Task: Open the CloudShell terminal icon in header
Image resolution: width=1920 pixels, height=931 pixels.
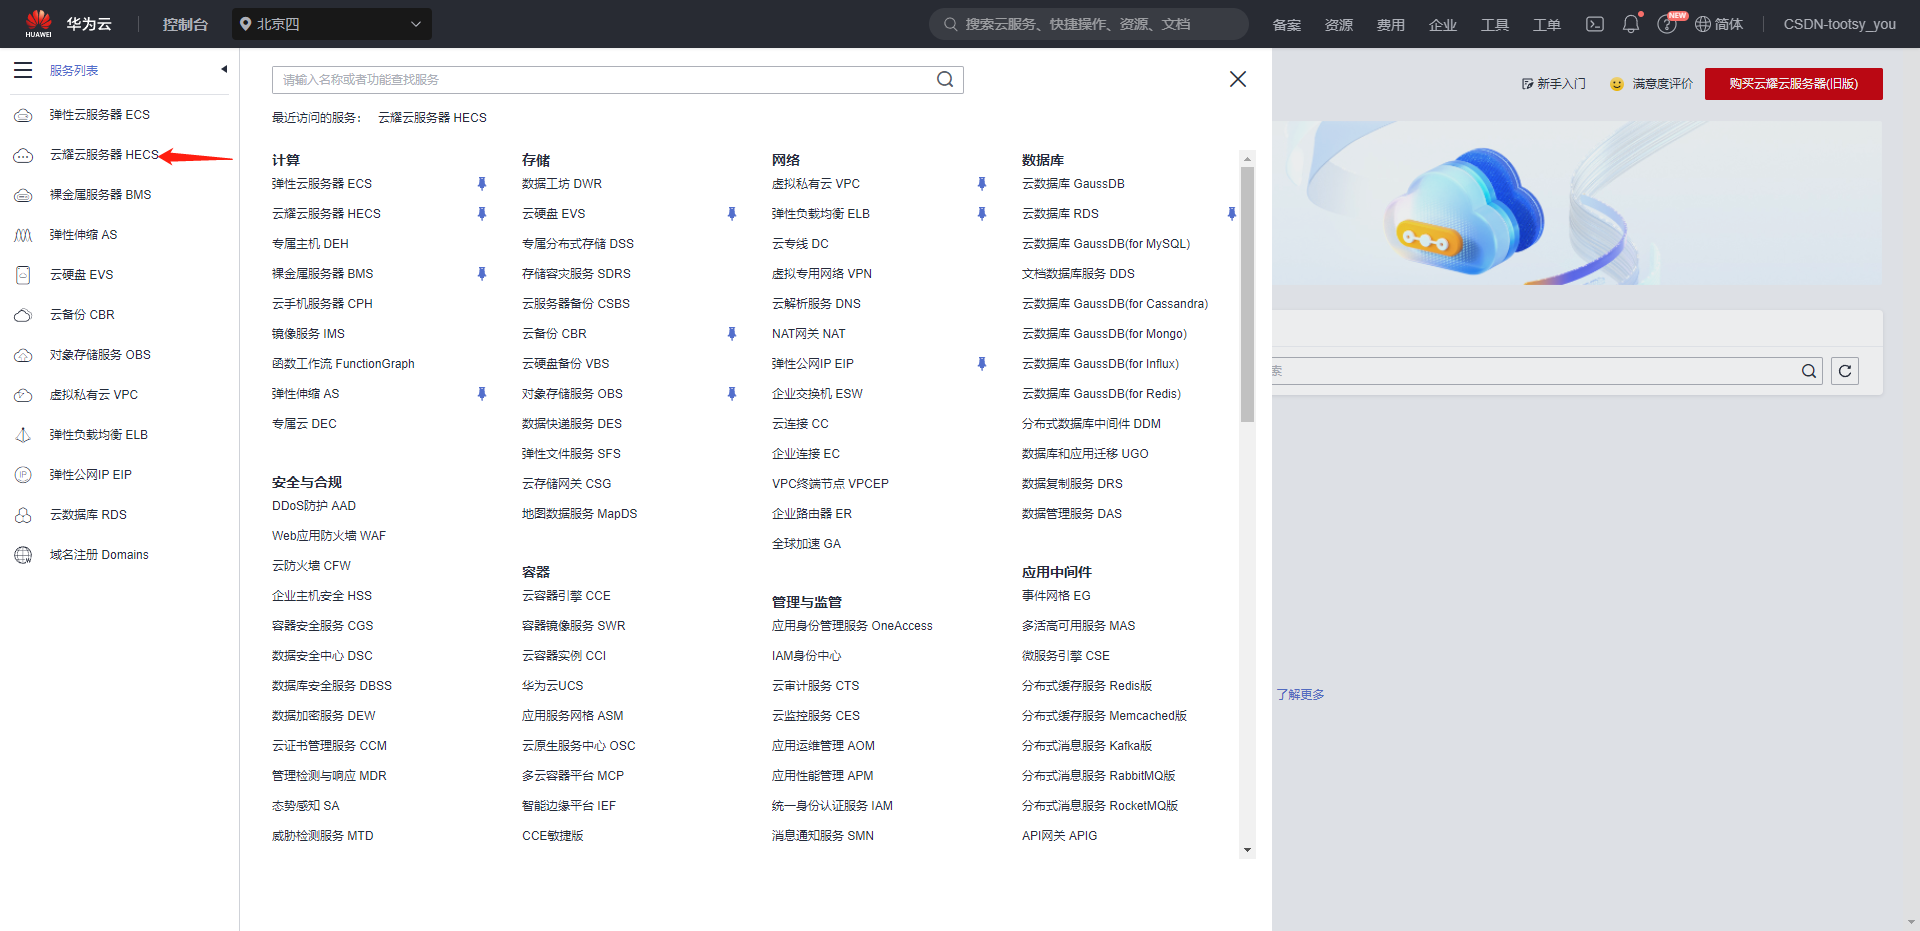Action: pyautogui.click(x=1595, y=24)
